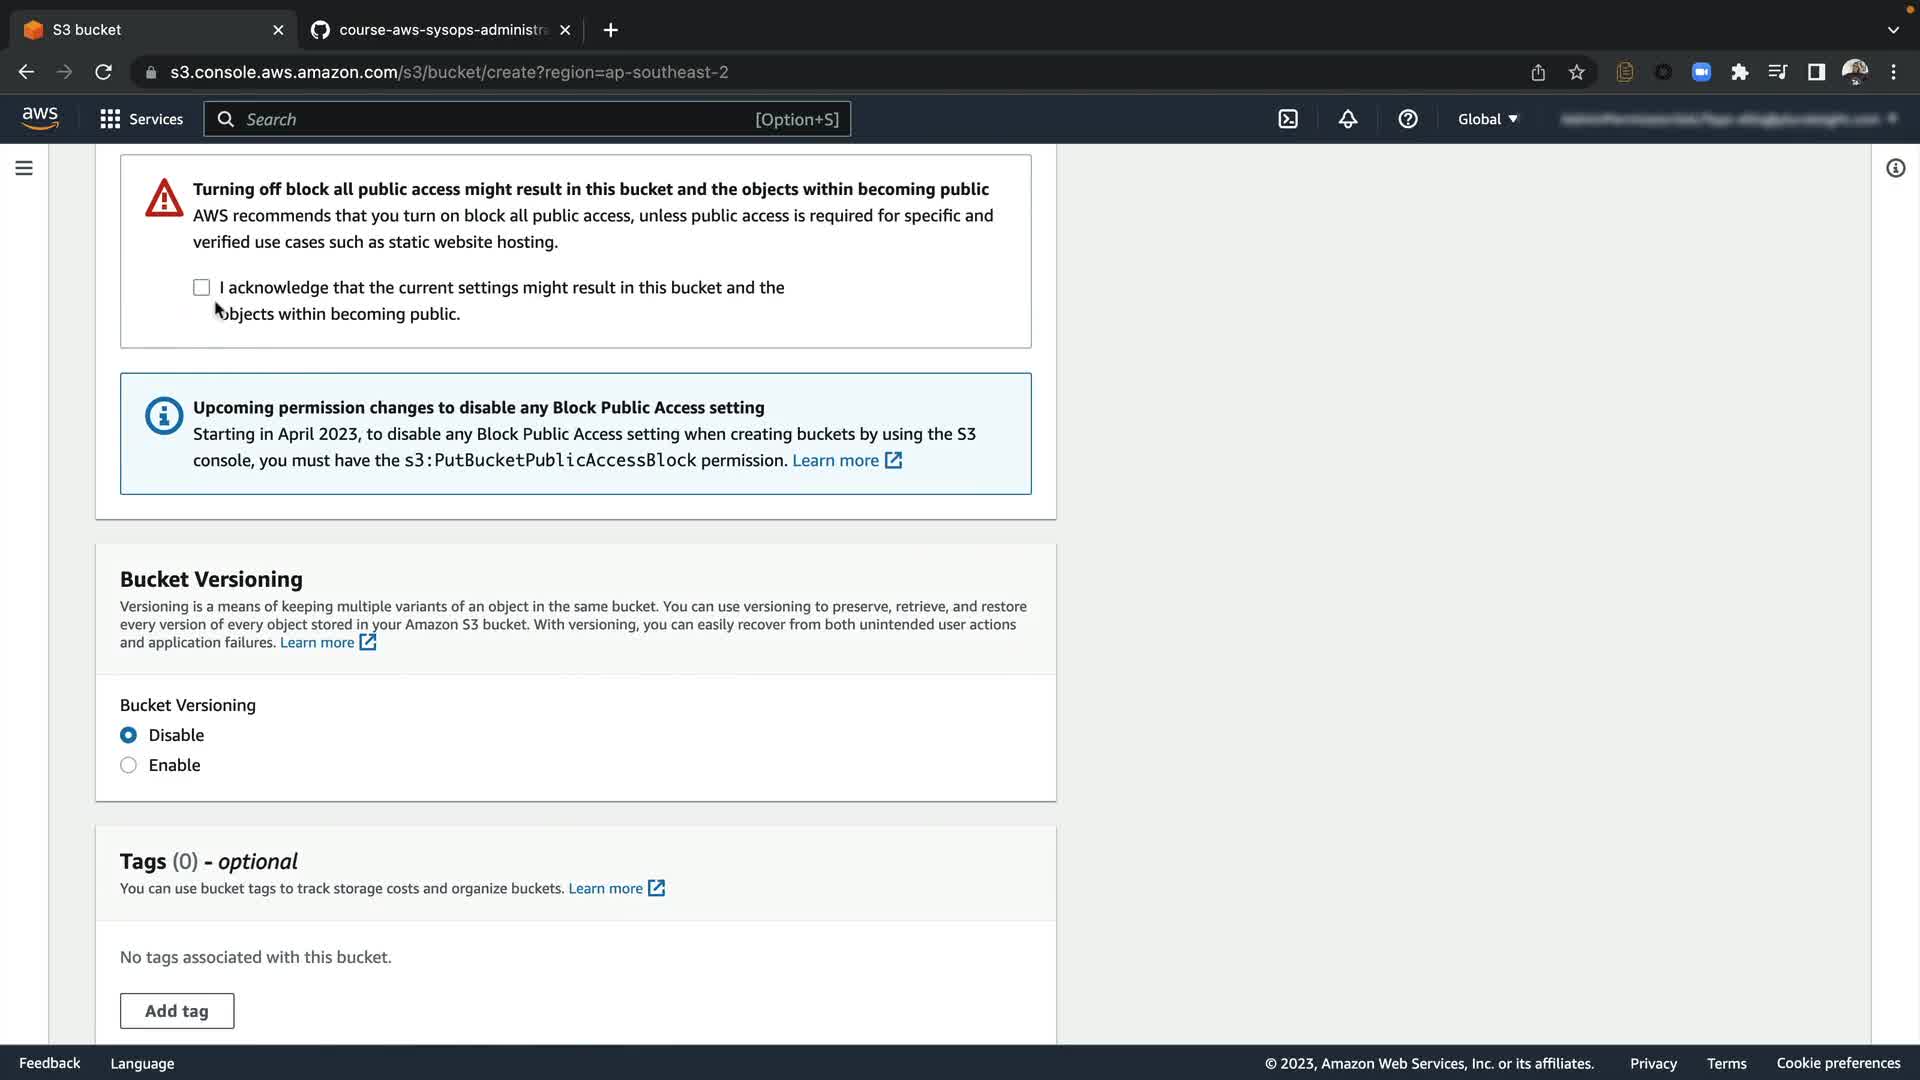Expand the left hamburger navigation menu
Screen dimensions: 1920x1080
click(24, 168)
